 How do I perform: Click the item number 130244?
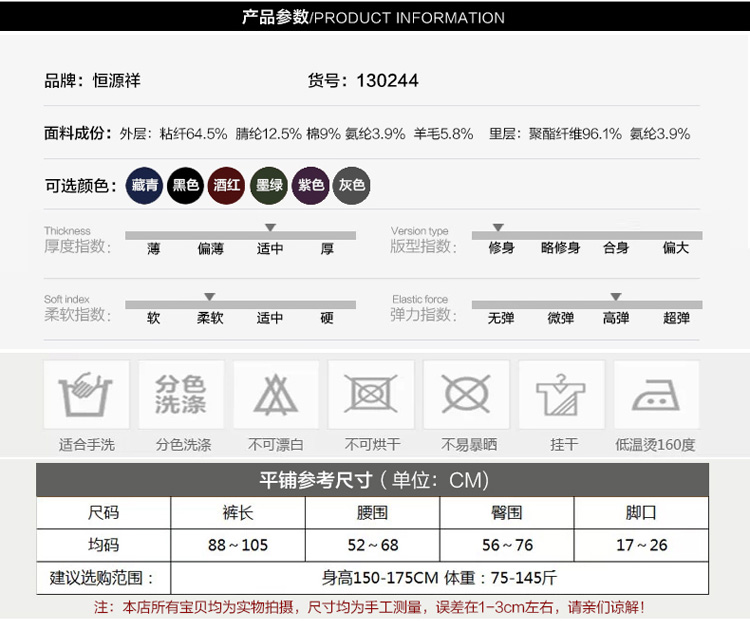pyautogui.click(x=387, y=80)
